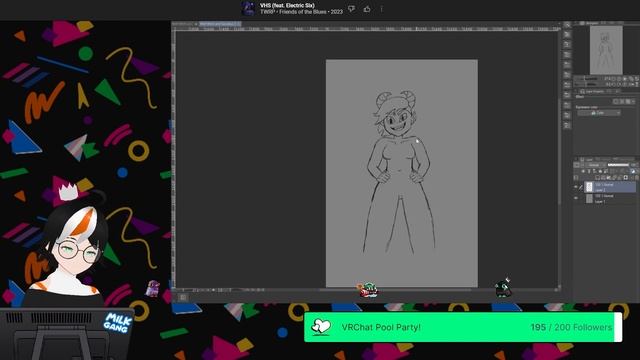Click 'TWRP • Friends of the Blues • 2023'
The image size is (640, 360).
pos(301,12)
